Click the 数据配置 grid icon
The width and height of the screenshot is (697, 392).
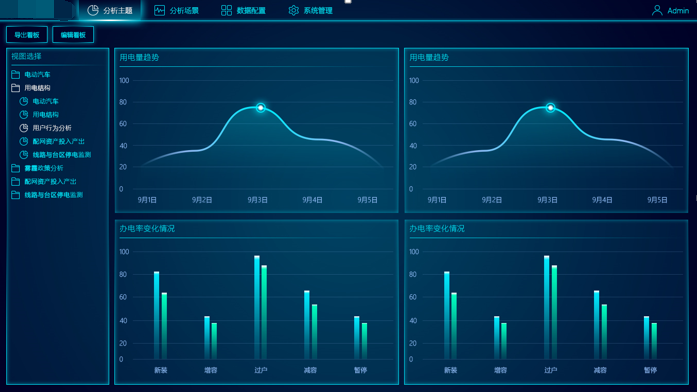pyautogui.click(x=226, y=10)
